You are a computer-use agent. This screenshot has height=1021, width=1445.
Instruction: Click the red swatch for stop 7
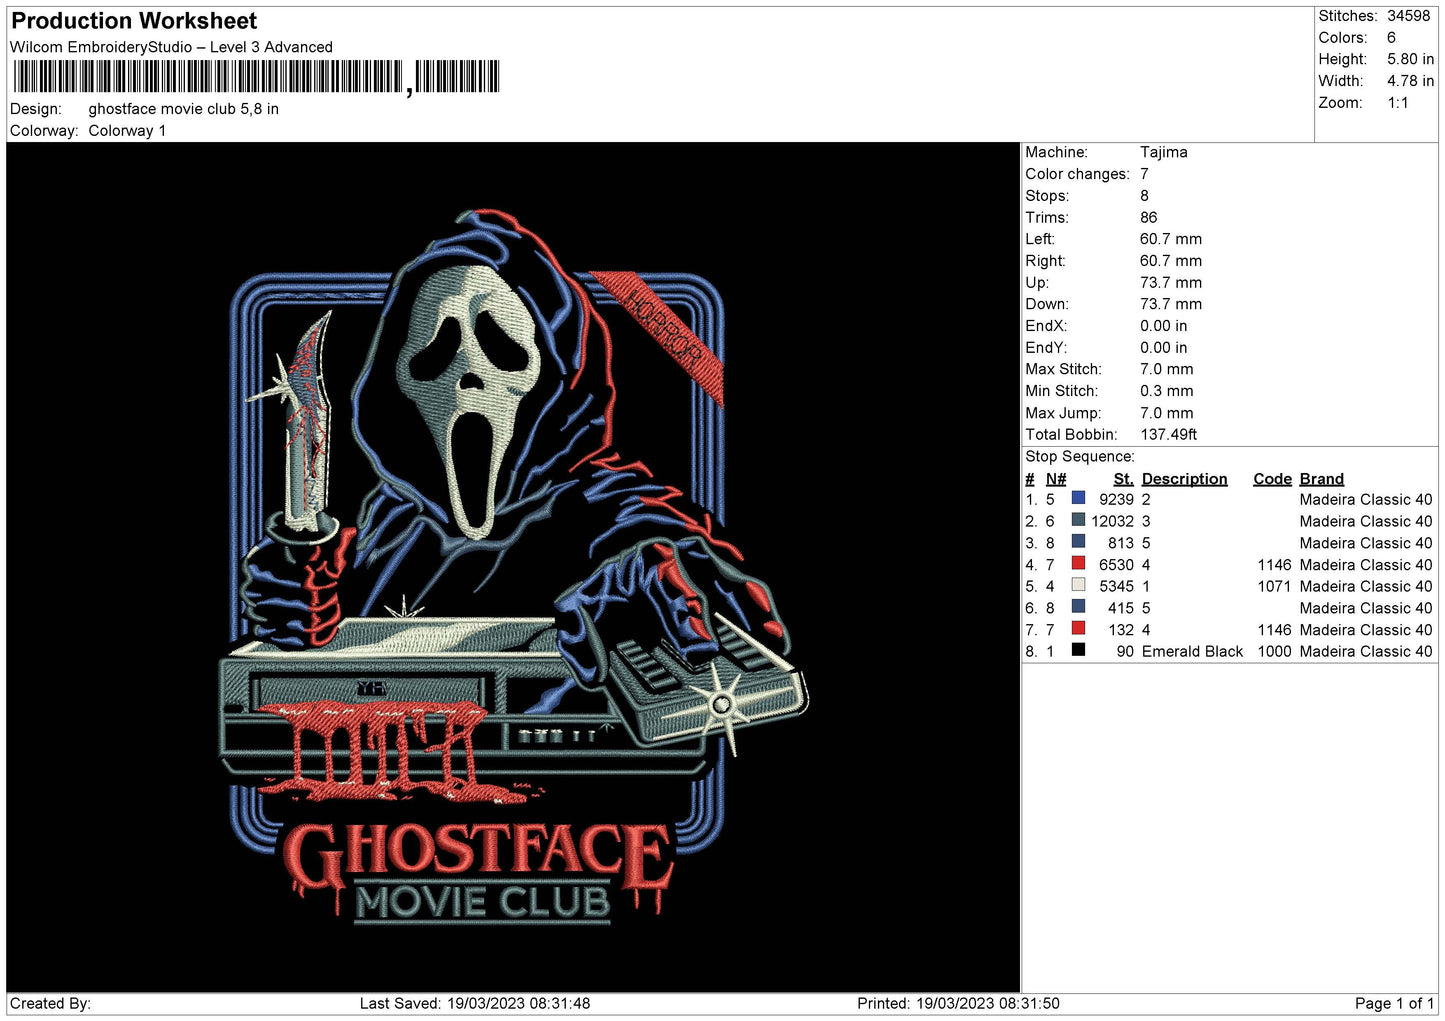pyautogui.click(x=1078, y=628)
